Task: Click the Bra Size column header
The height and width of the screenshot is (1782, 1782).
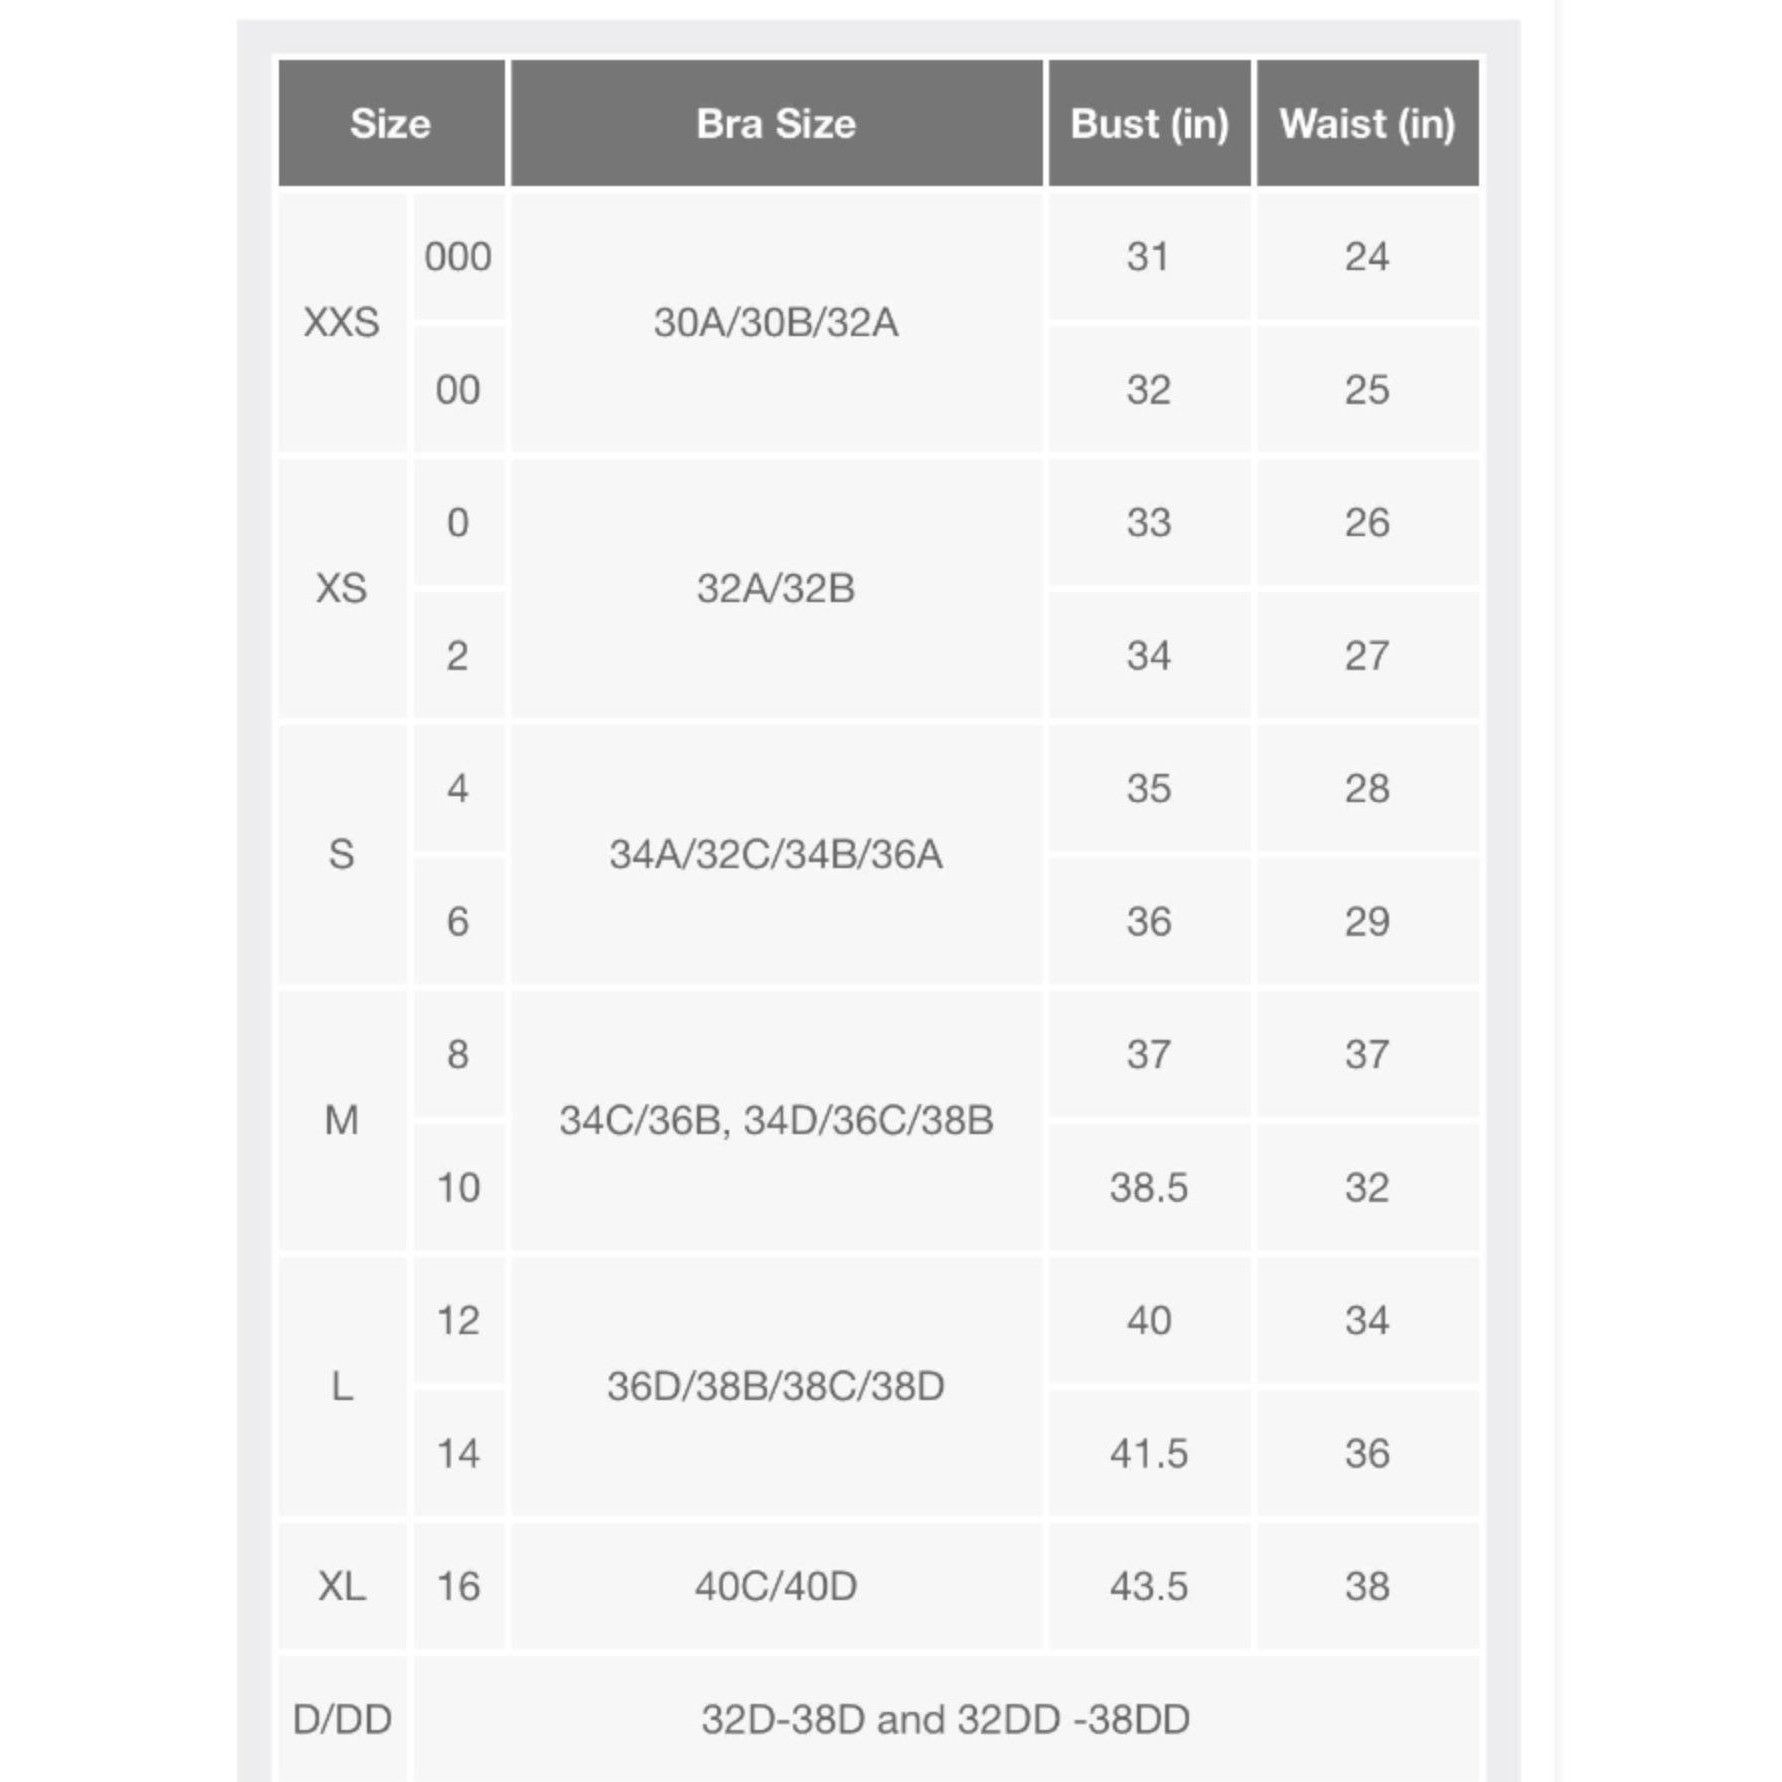Action: 777,123
